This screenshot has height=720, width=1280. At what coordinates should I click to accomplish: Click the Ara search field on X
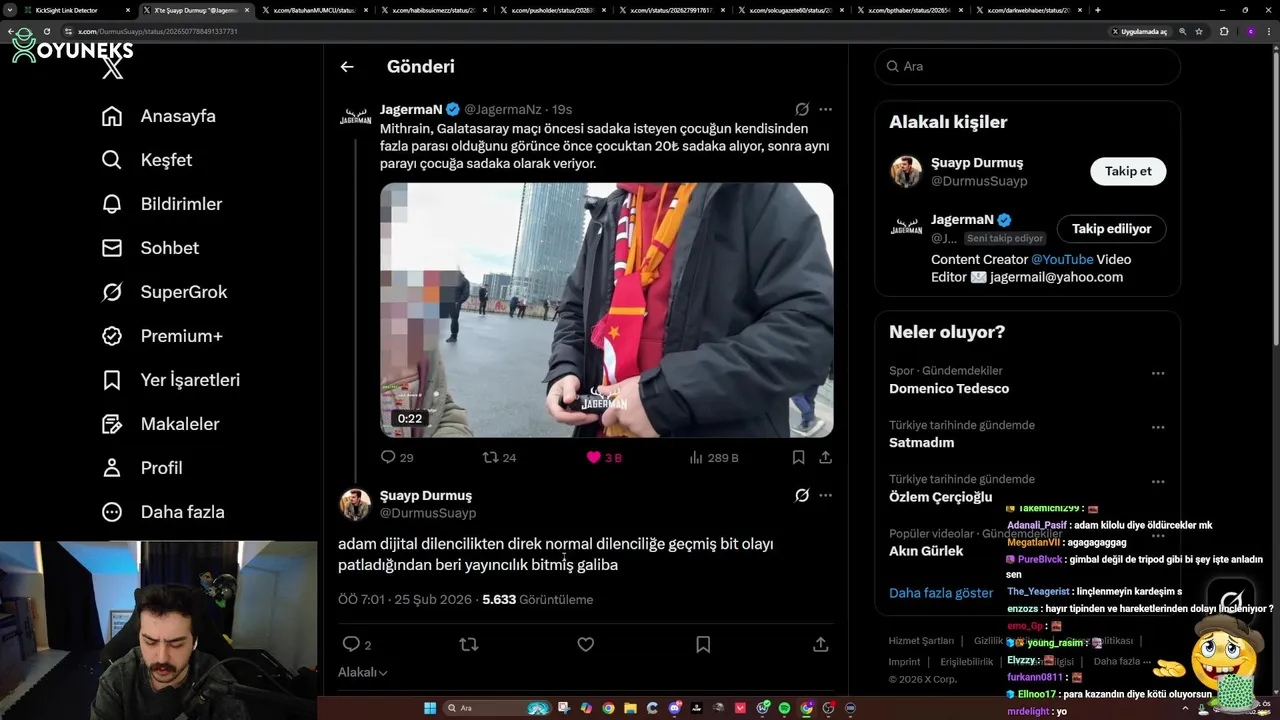click(1027, 66)
